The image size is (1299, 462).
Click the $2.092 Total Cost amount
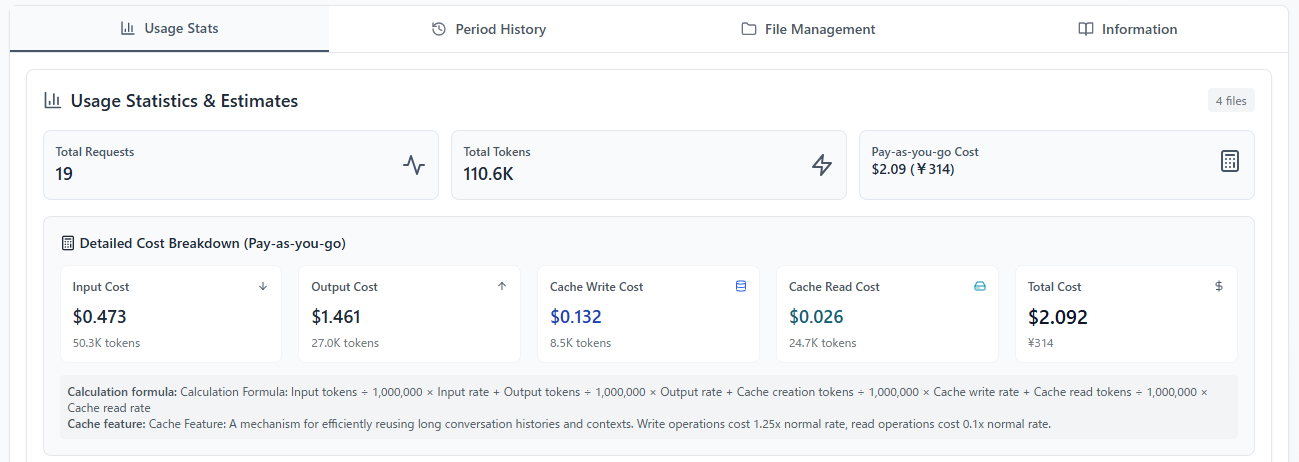coord(1058,317)
